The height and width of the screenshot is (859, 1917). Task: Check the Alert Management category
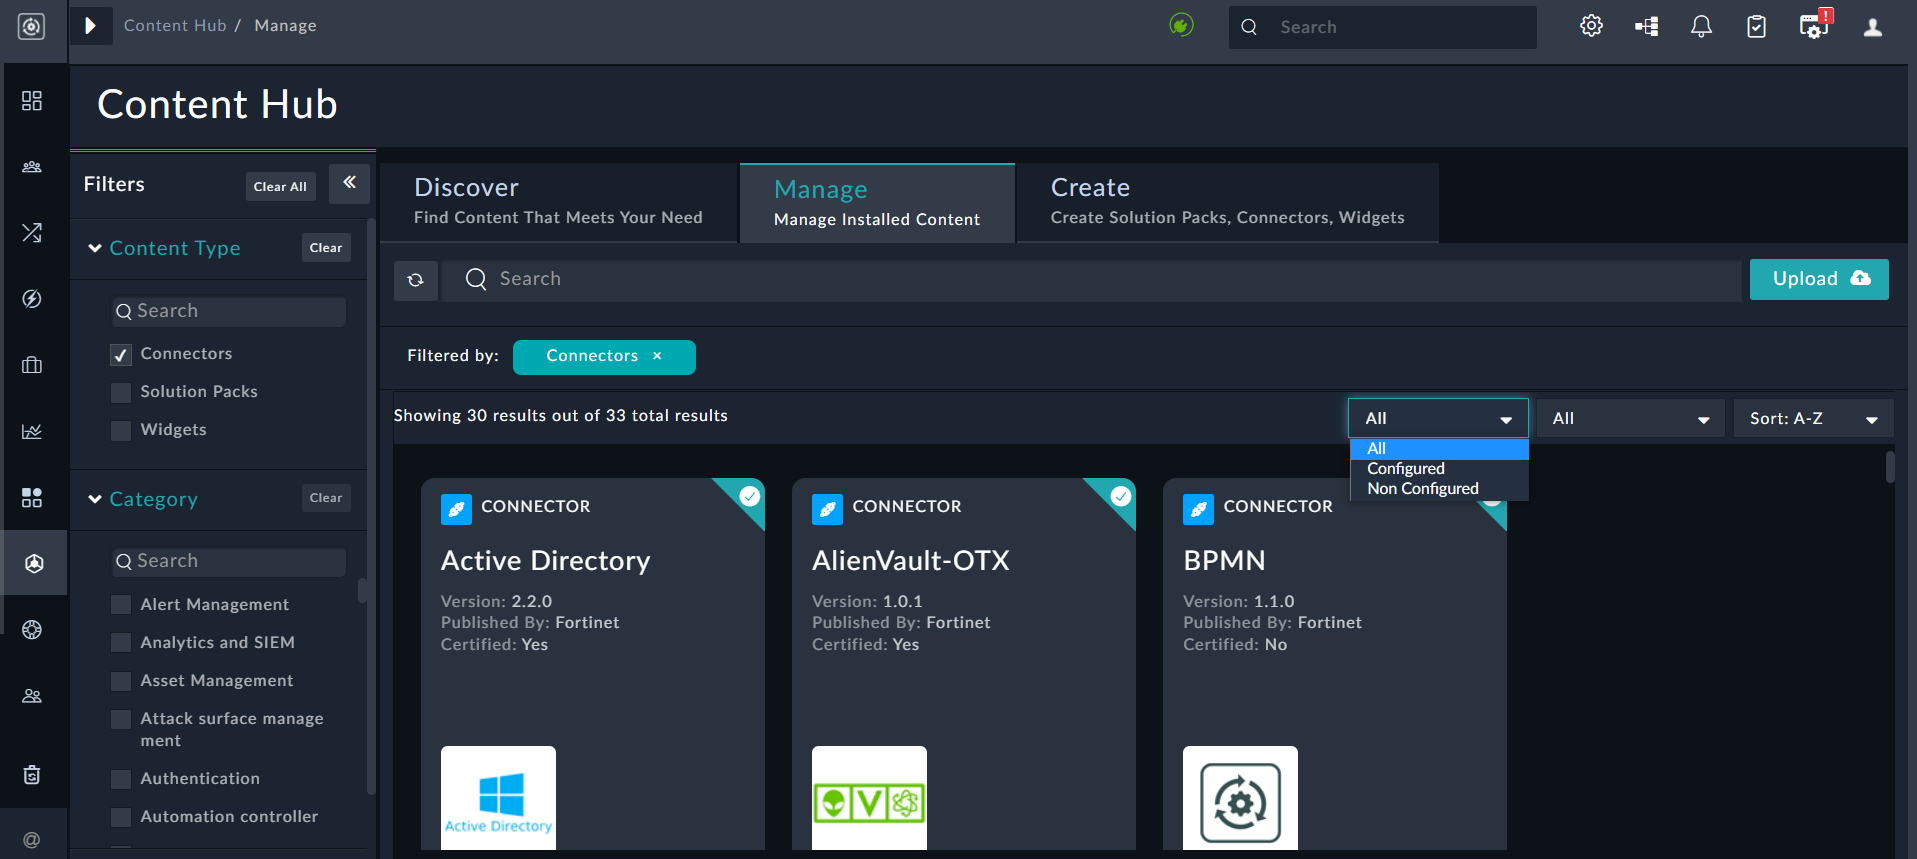(121, 604)
